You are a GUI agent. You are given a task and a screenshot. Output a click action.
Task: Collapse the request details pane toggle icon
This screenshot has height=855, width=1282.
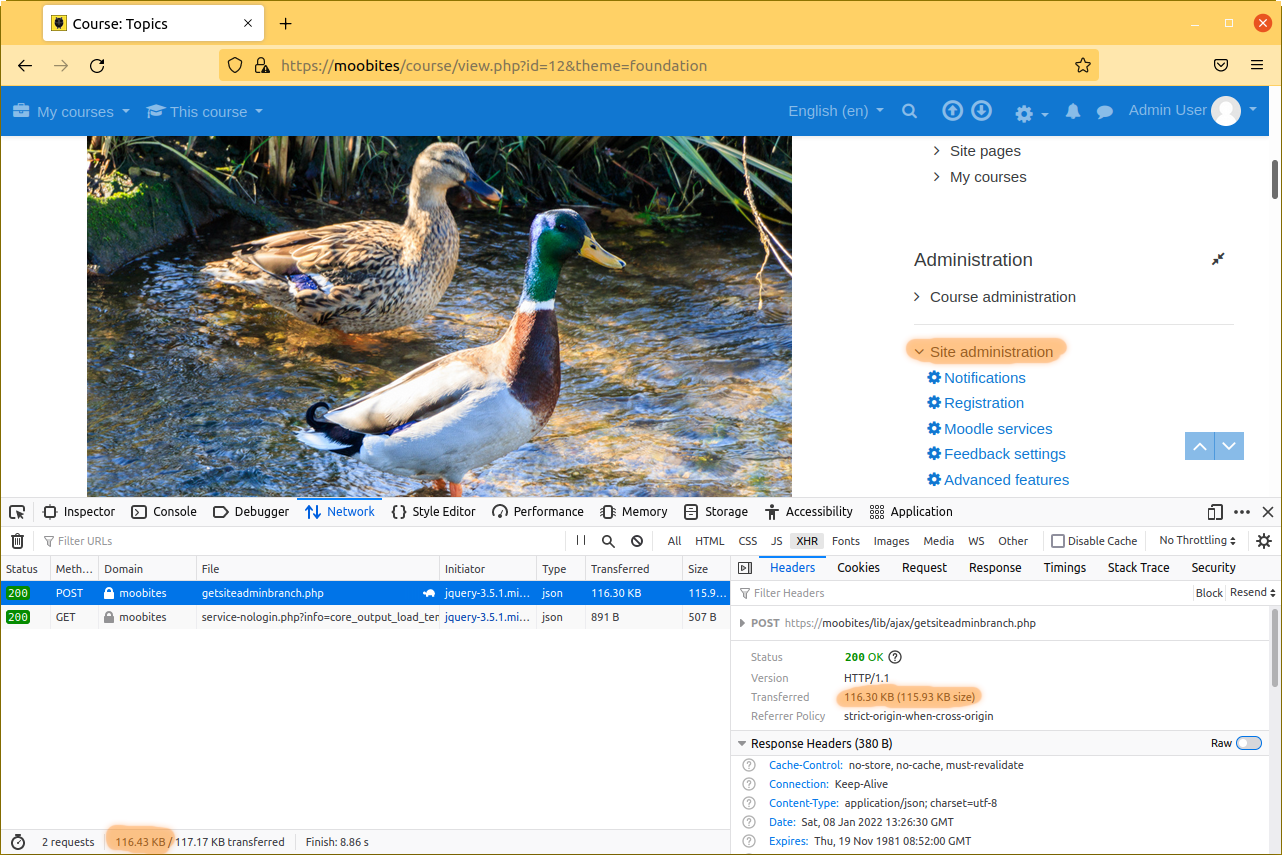point(744,568)
